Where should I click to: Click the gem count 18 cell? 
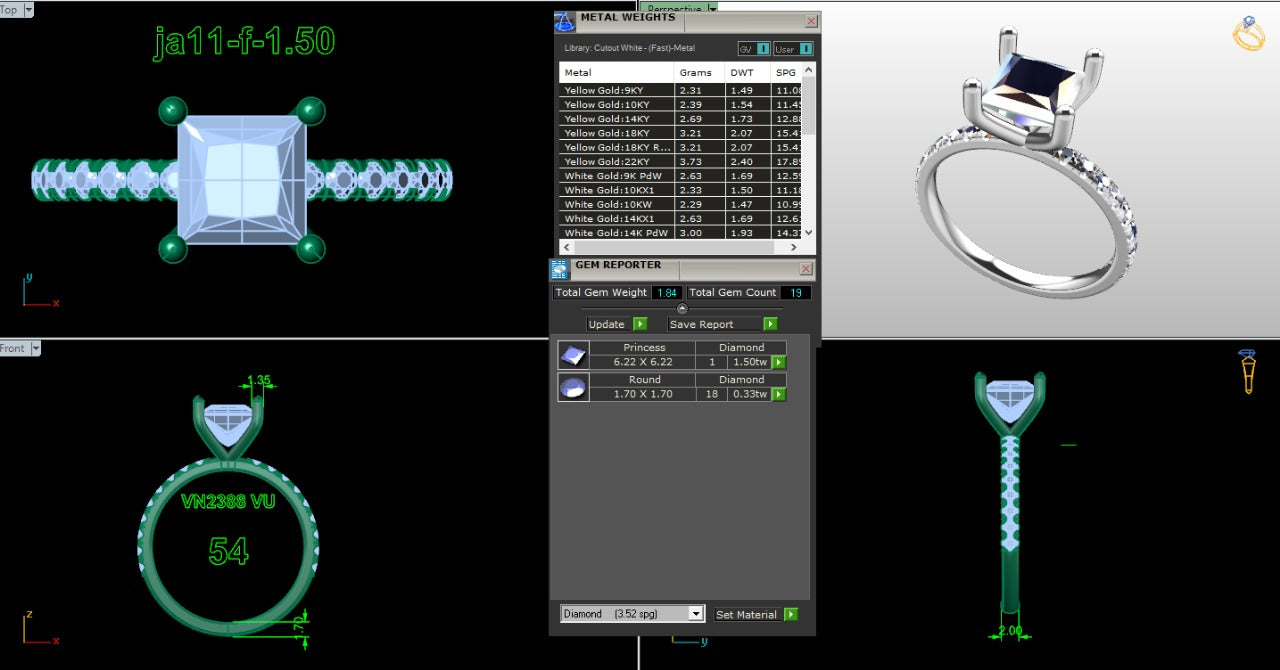[x=712, y=394]
